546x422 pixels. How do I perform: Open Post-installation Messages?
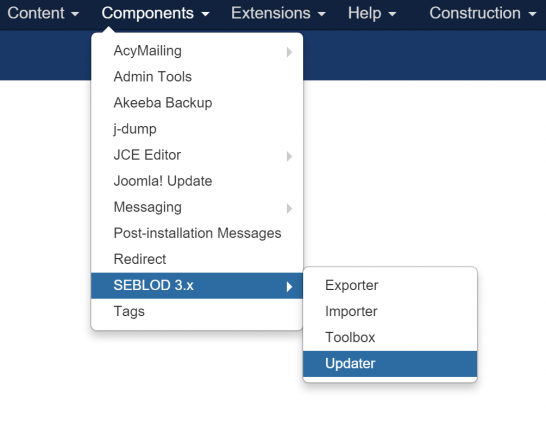pyautogui.click(x=197, y=233)
